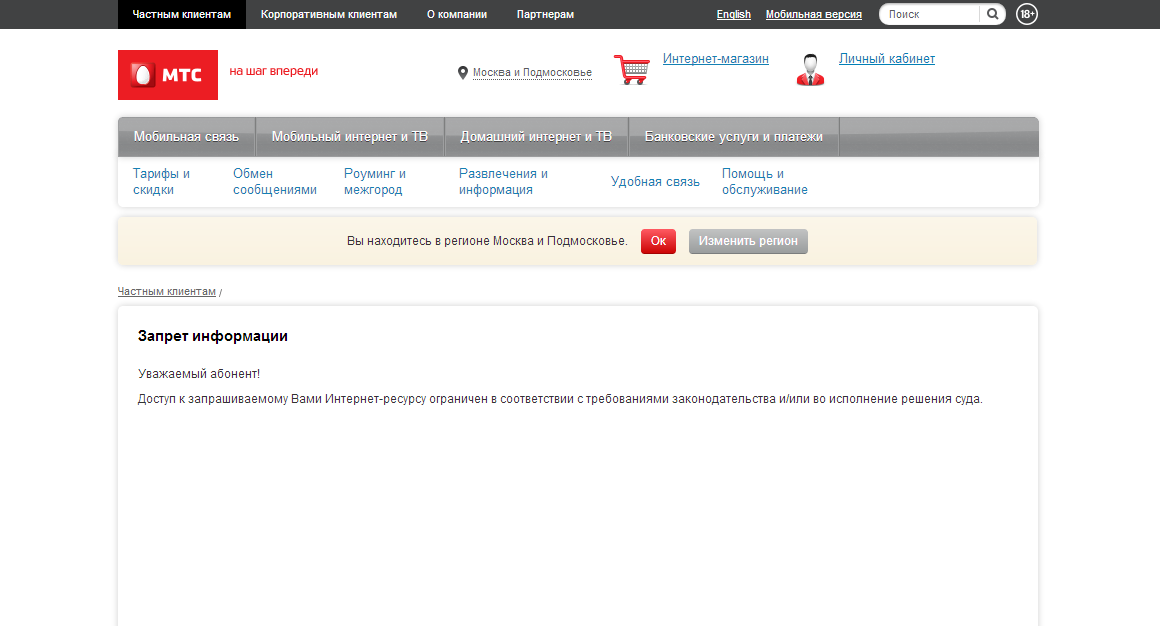Confirm region with the red Ок button
This screenshot has width=1160, height=626.
coord(658,242)
